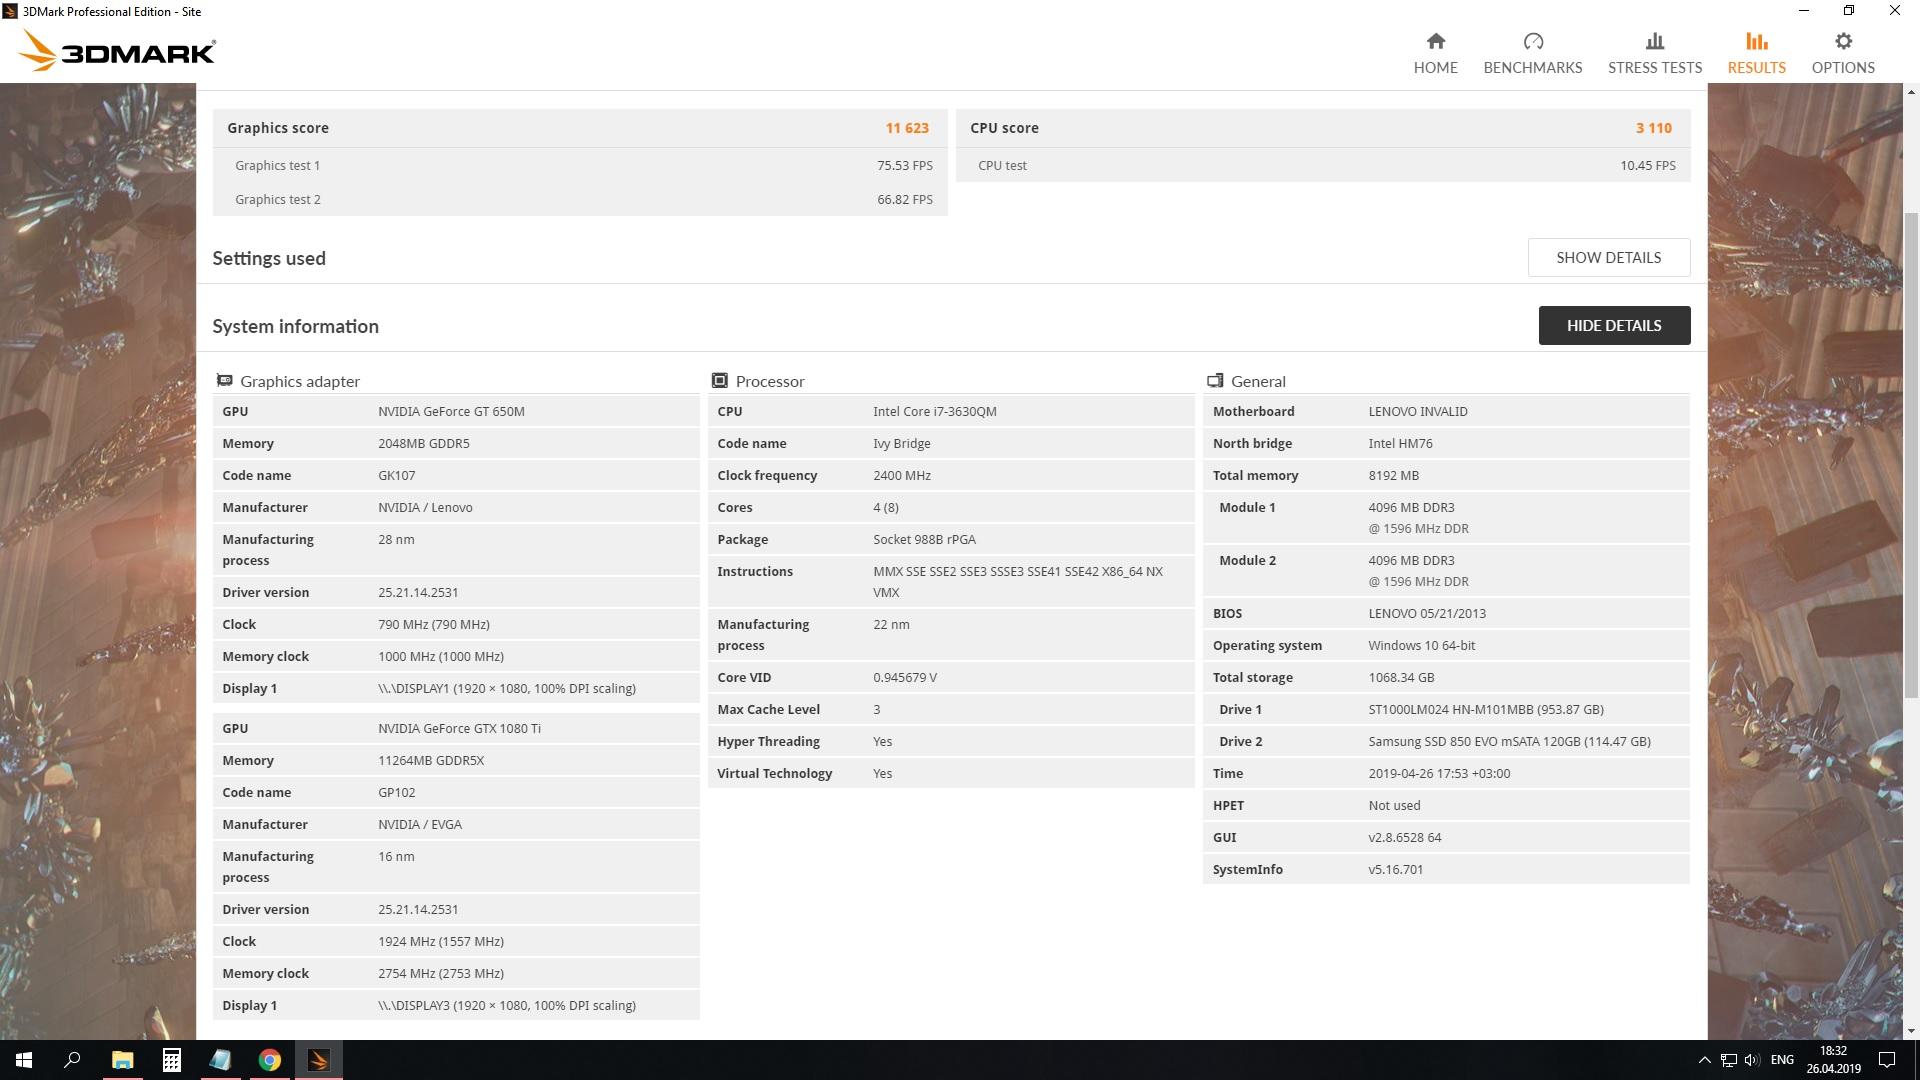The height and width of the screenshot is (1080, 1920).
Task: Click the Ivy Bridge code name
Action: [901, 443]
